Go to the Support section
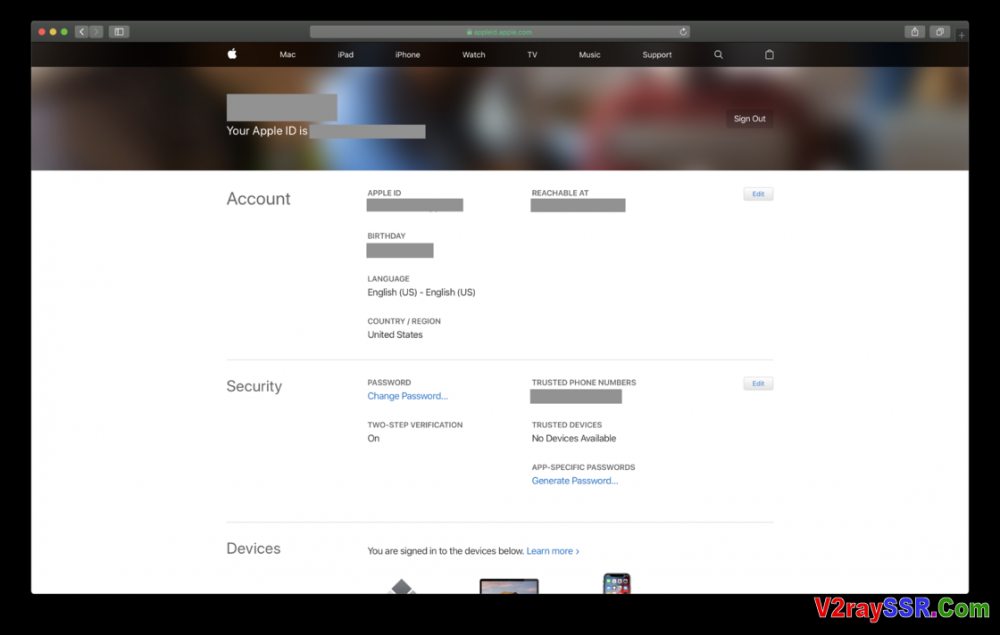This screenshot has height=635, width=1000. point(657,55)
